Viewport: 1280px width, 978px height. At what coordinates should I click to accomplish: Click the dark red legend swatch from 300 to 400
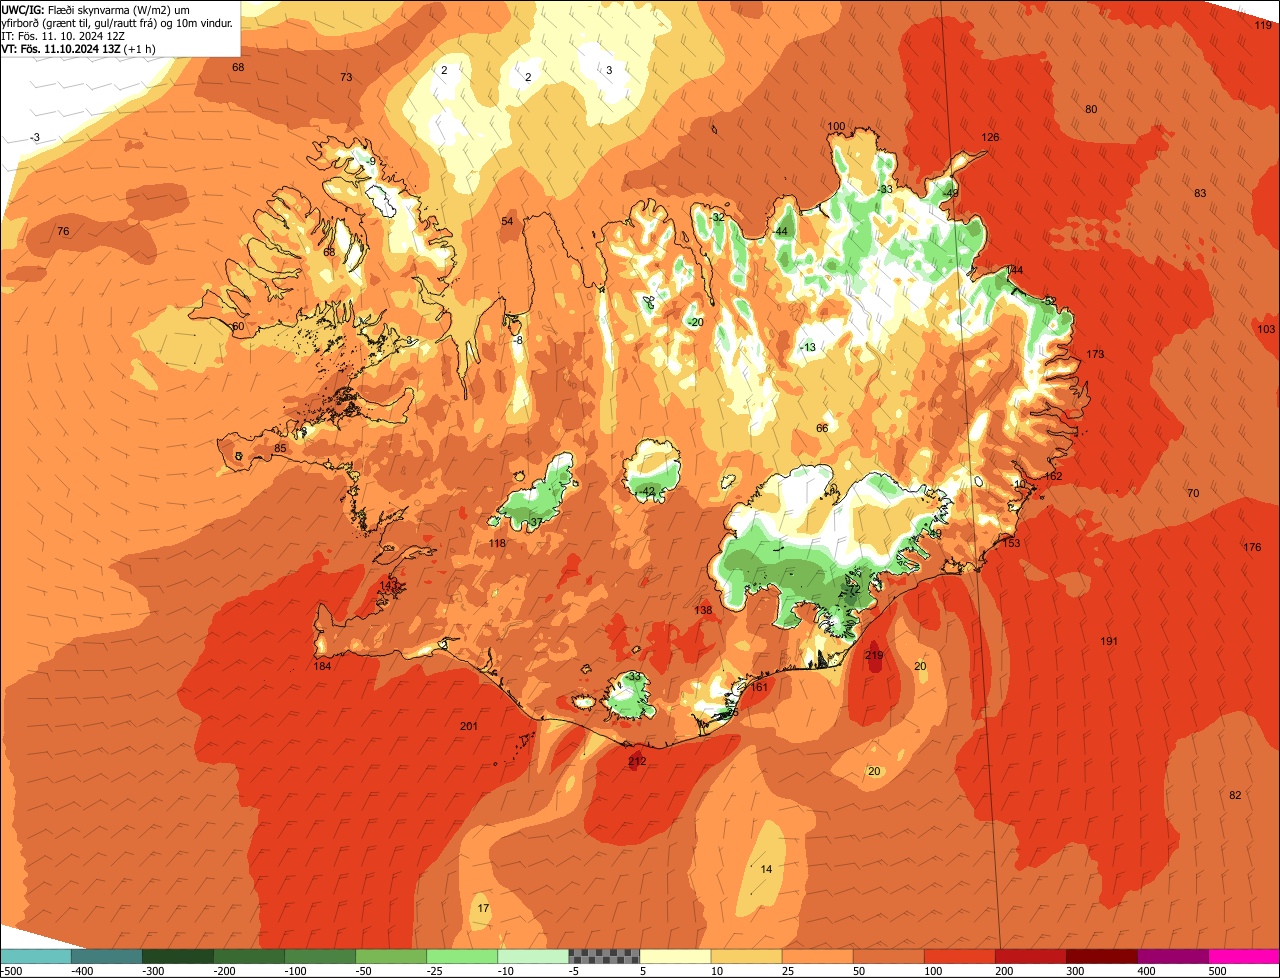[1102, 956]
